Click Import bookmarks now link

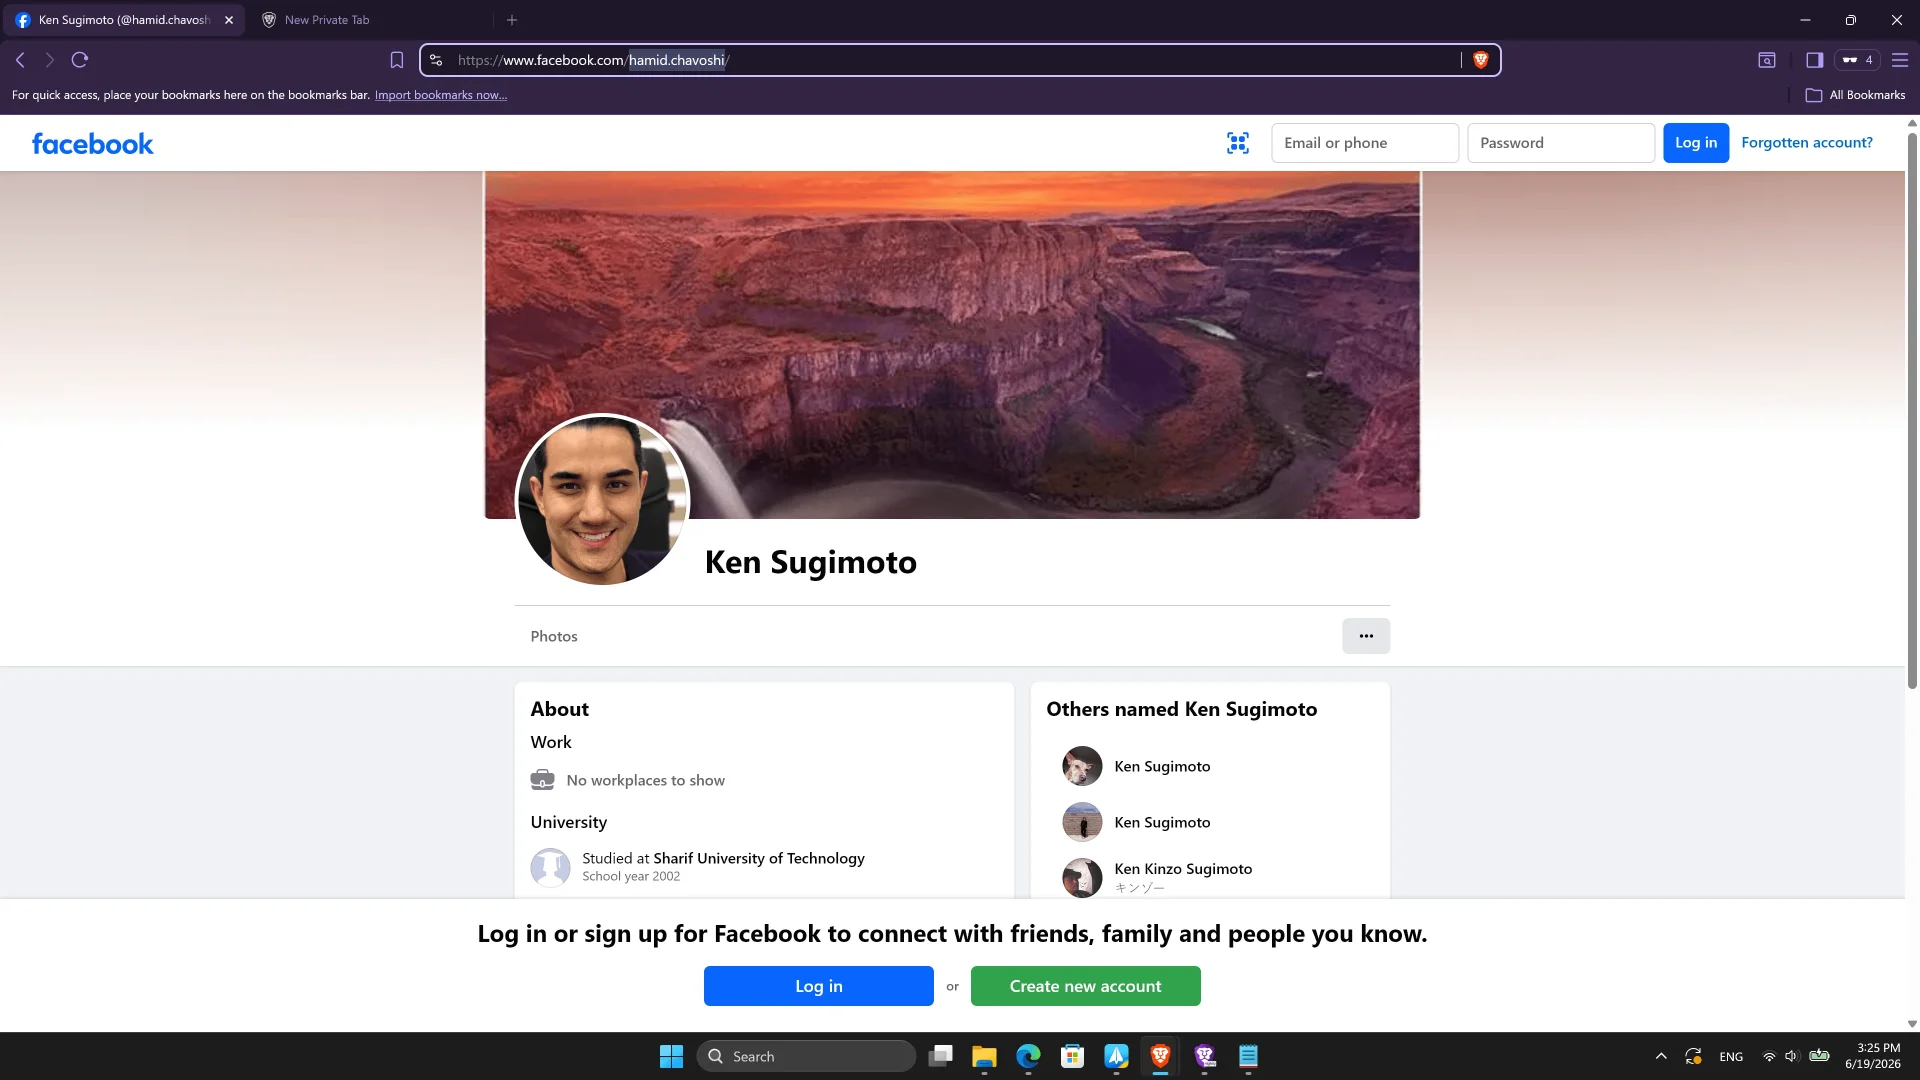(441, 95)
